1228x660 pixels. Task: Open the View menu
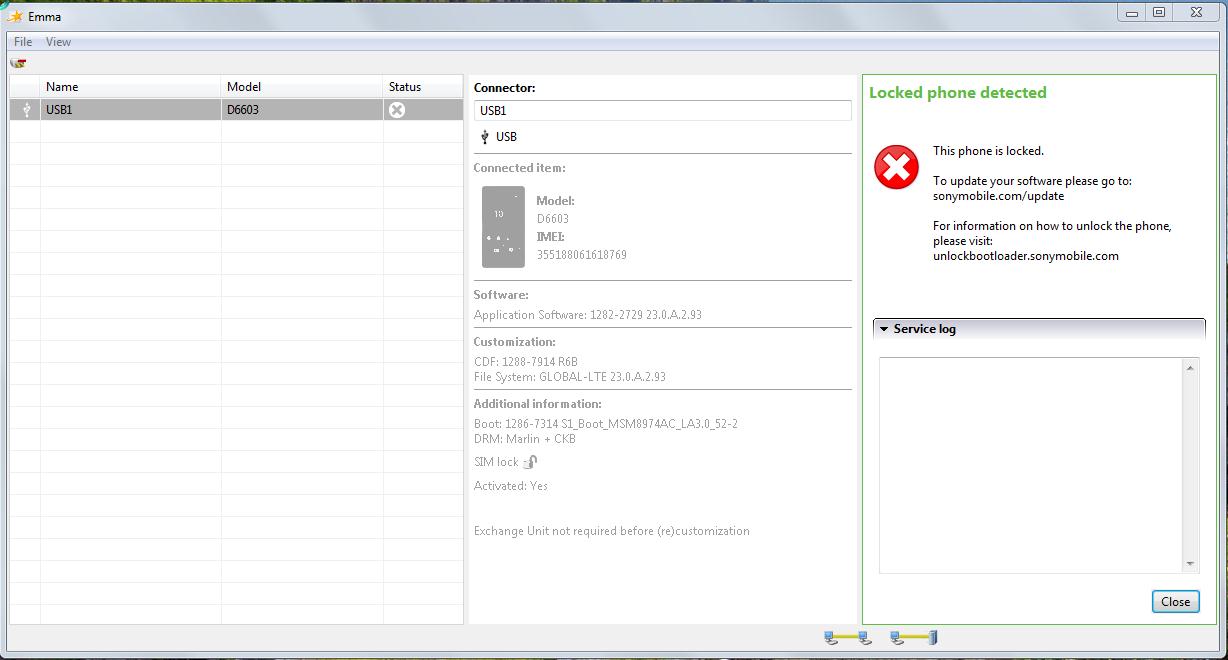click(58, 42)
